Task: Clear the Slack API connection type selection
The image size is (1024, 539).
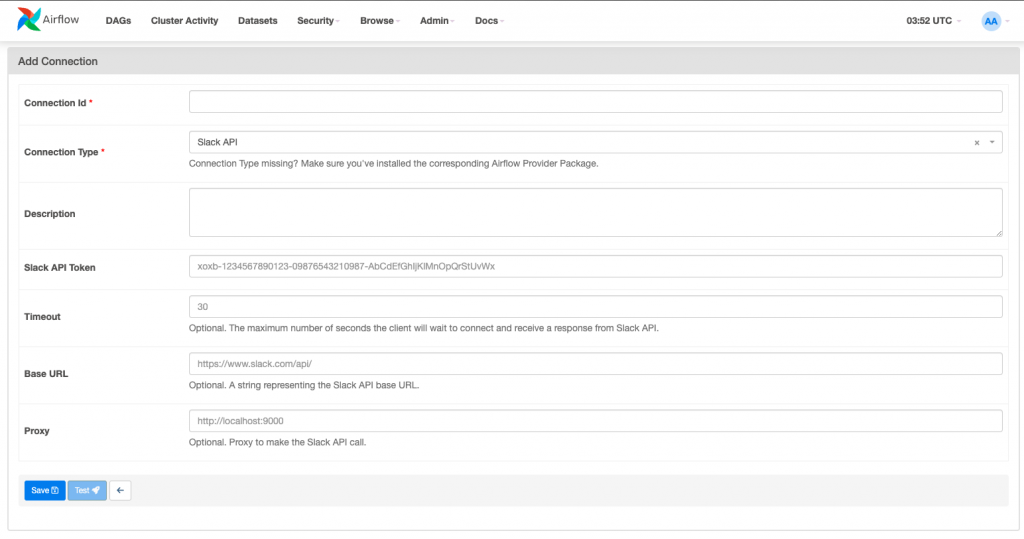Action: 977,142
